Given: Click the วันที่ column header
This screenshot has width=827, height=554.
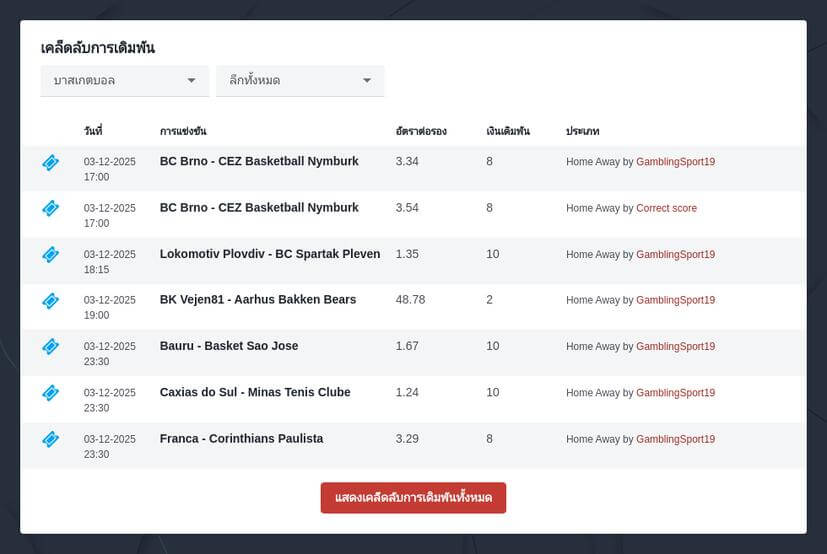Looking at the screenshot, I should pos(93,132).
